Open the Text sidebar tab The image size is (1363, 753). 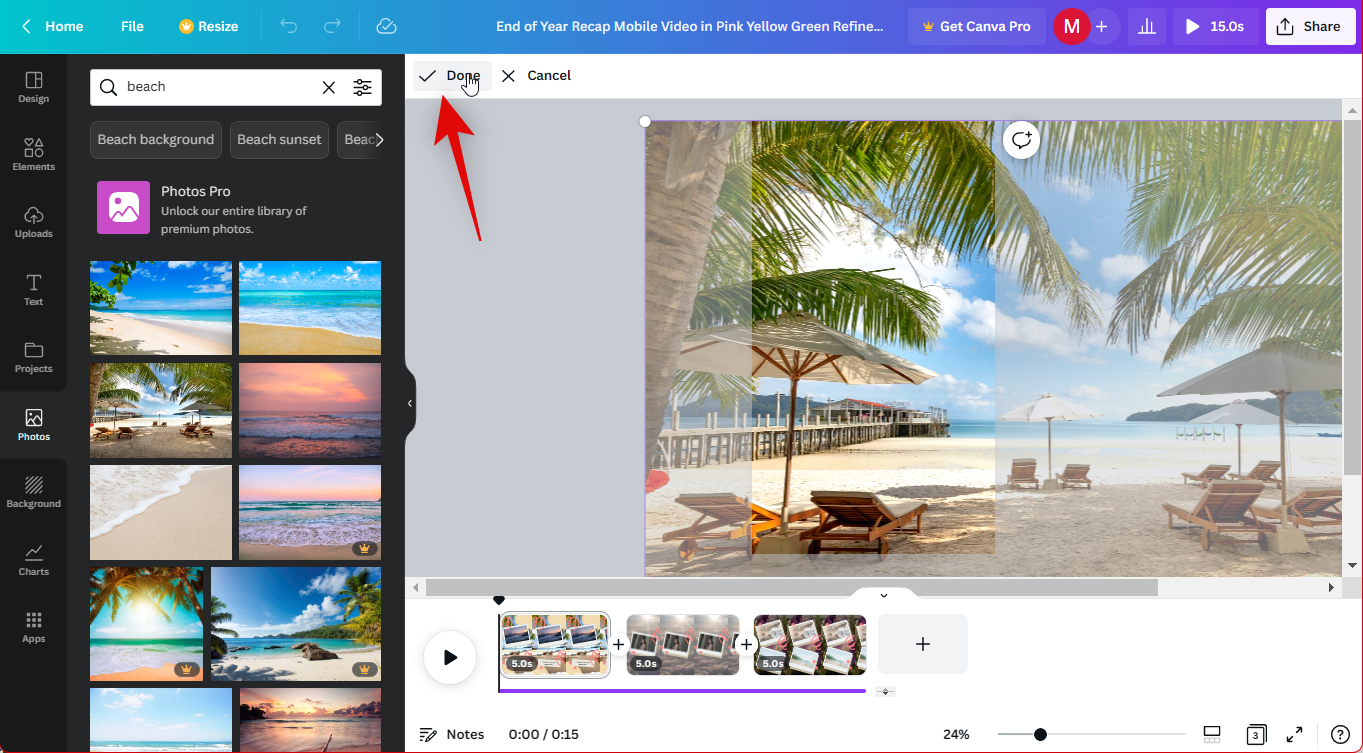coord(33,290)
